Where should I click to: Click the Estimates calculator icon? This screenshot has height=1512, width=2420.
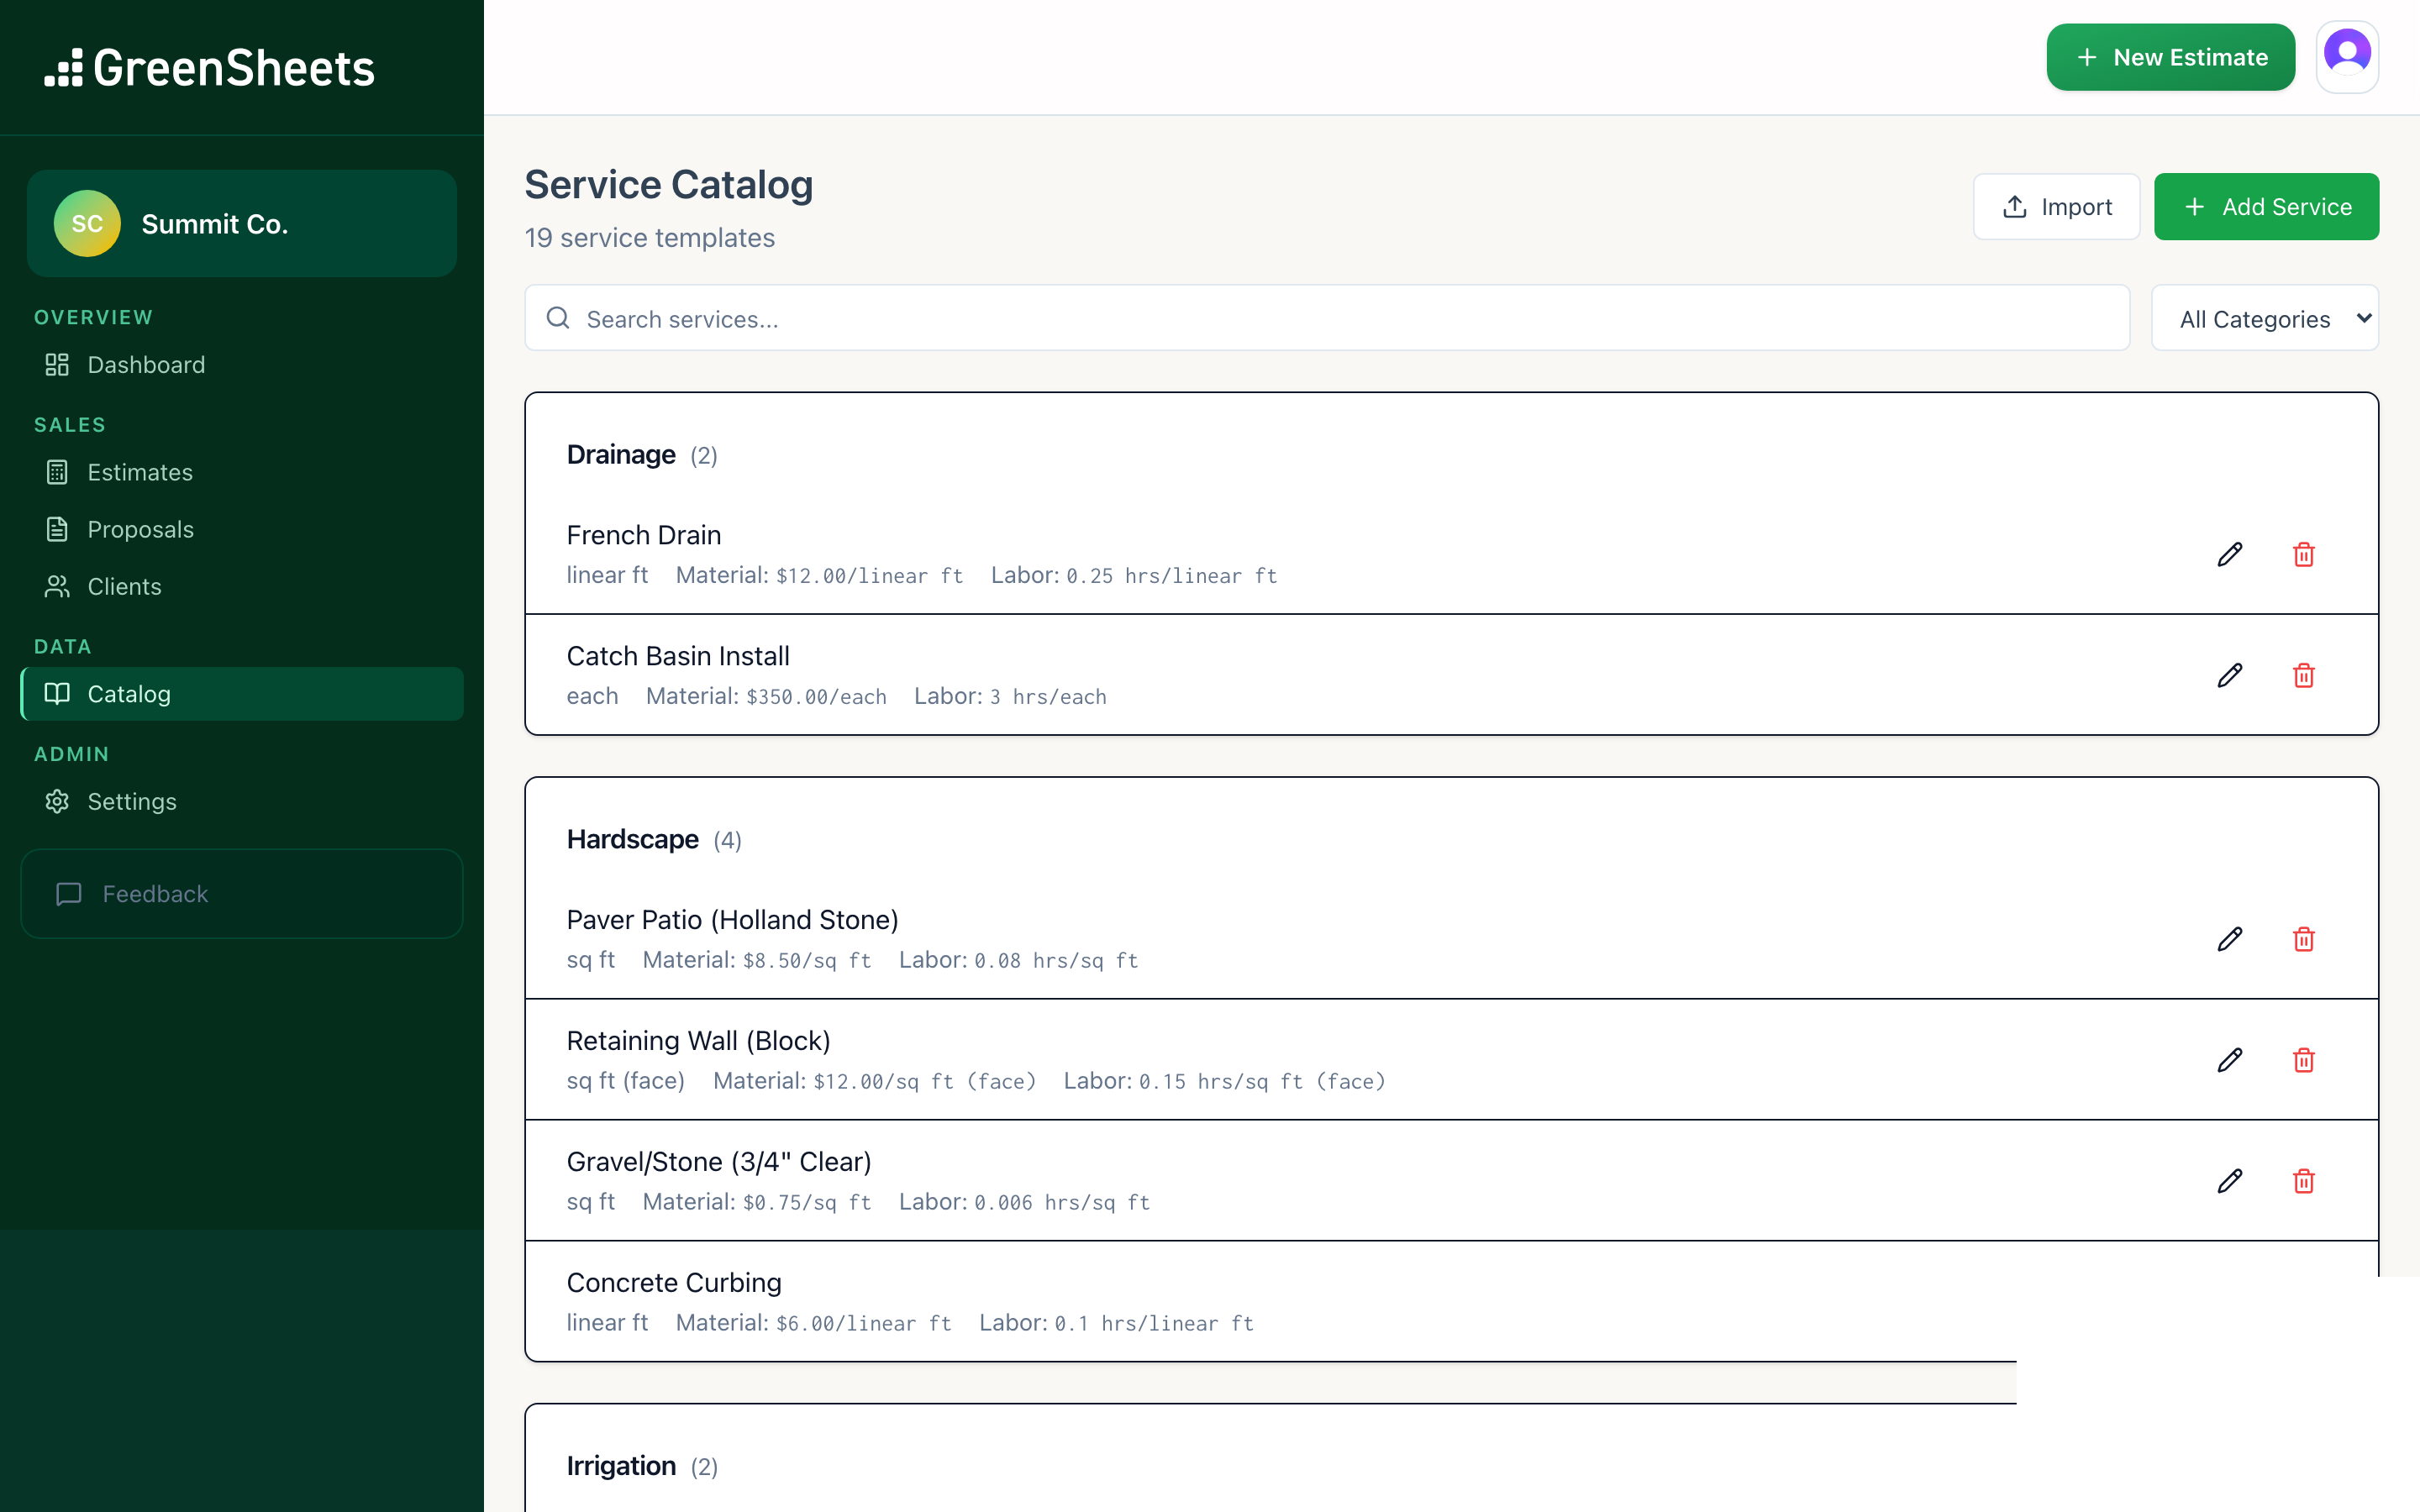point(57,472)
